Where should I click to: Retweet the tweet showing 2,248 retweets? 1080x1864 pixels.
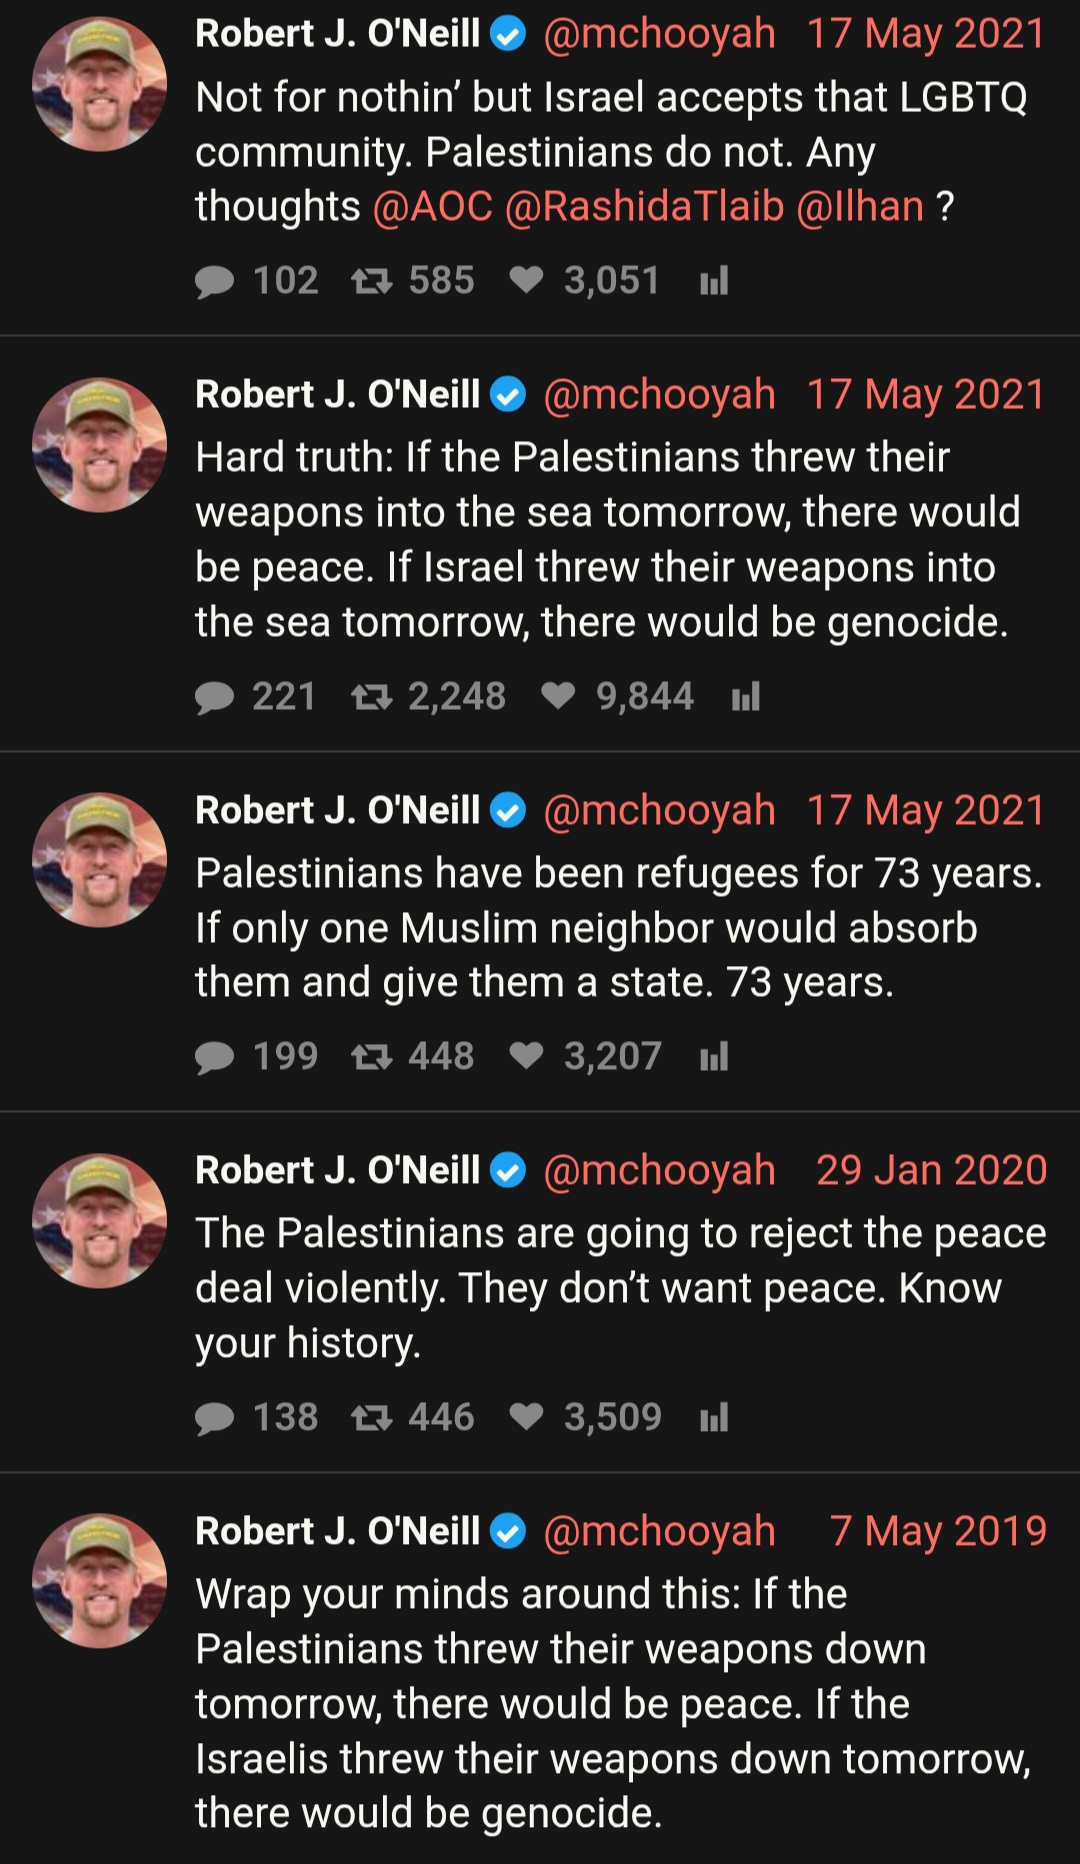tap(371, 697)
